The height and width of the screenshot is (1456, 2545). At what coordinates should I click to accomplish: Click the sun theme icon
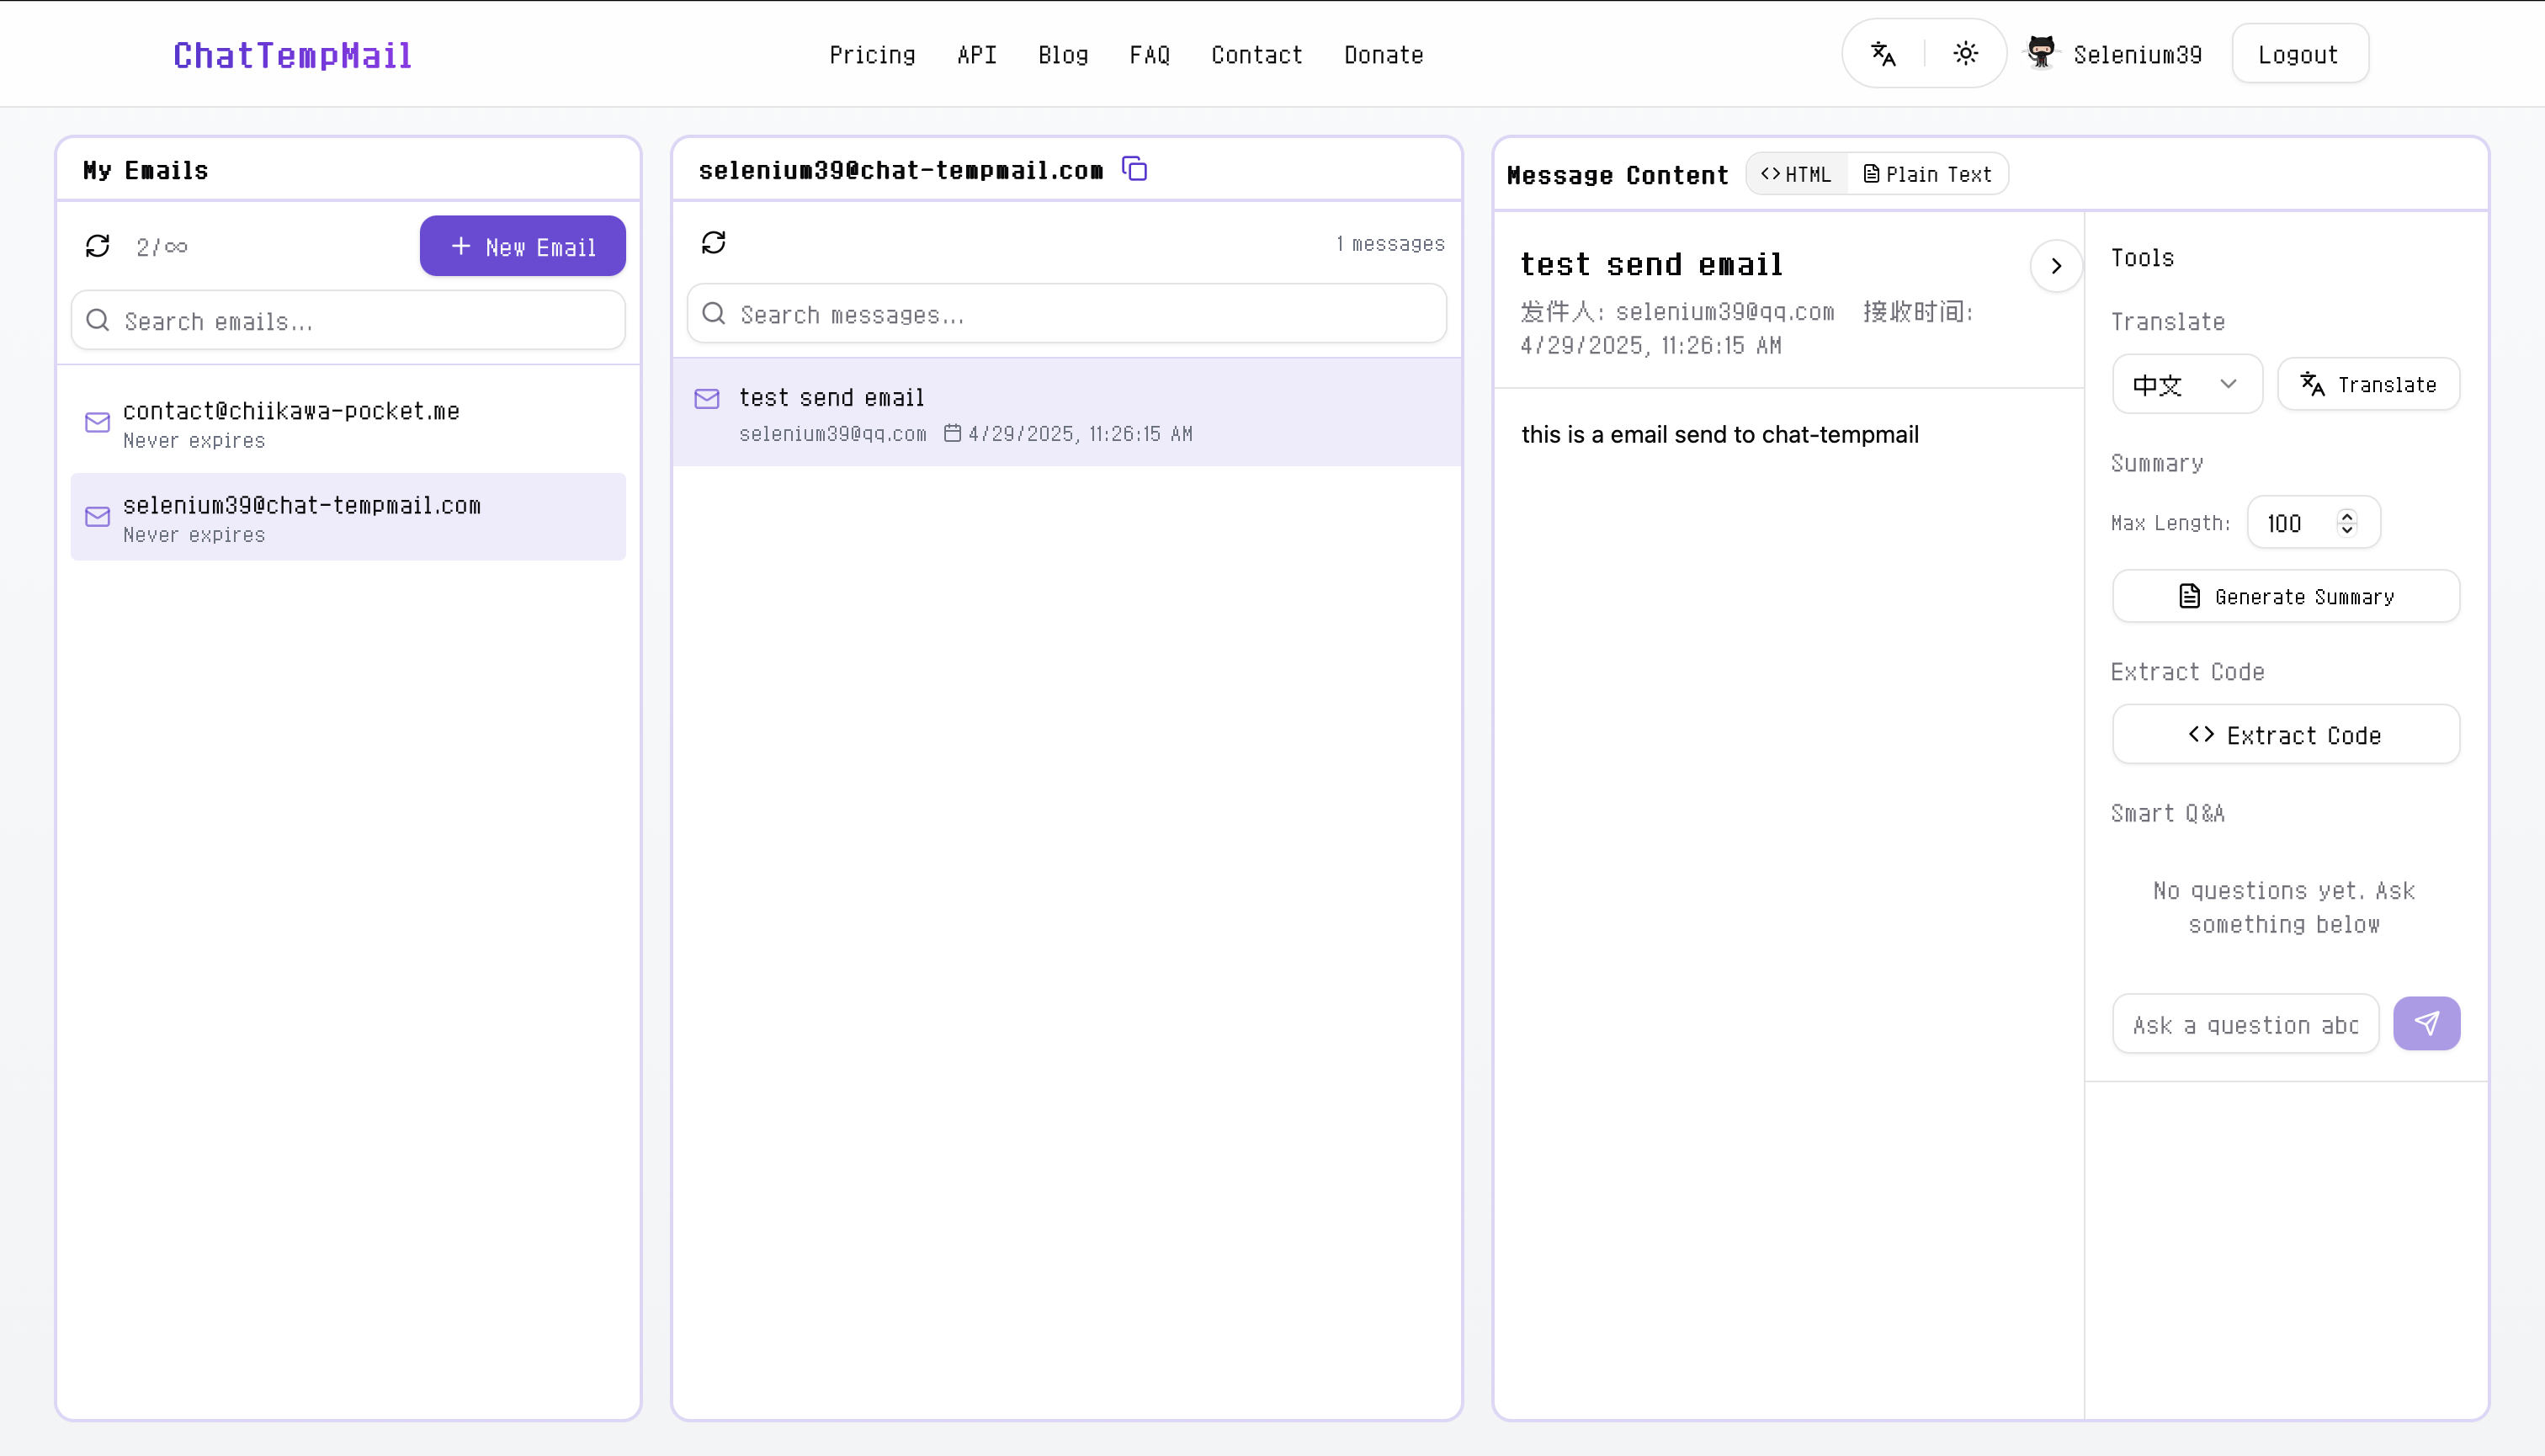coord(1965,54)
